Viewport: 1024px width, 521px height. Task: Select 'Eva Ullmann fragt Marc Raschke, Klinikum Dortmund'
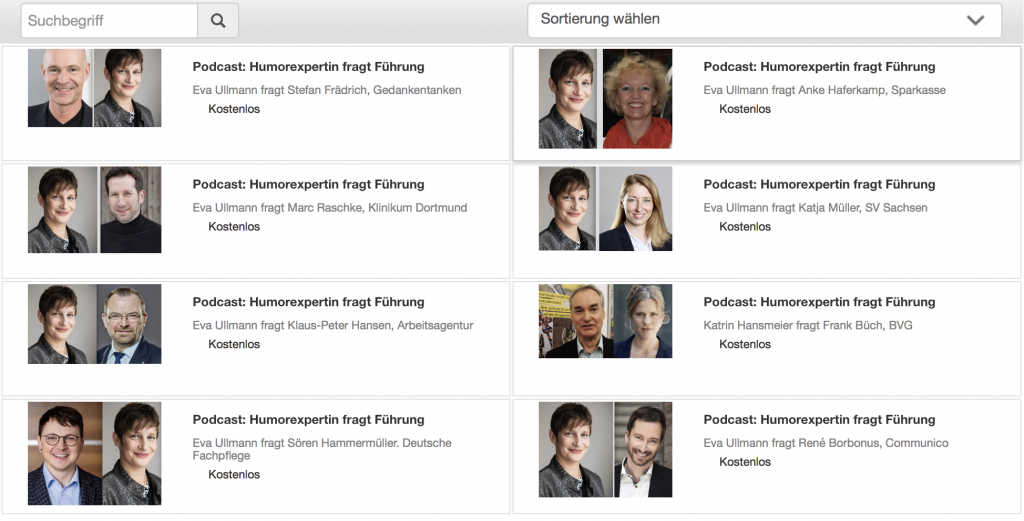click(330, 208)
